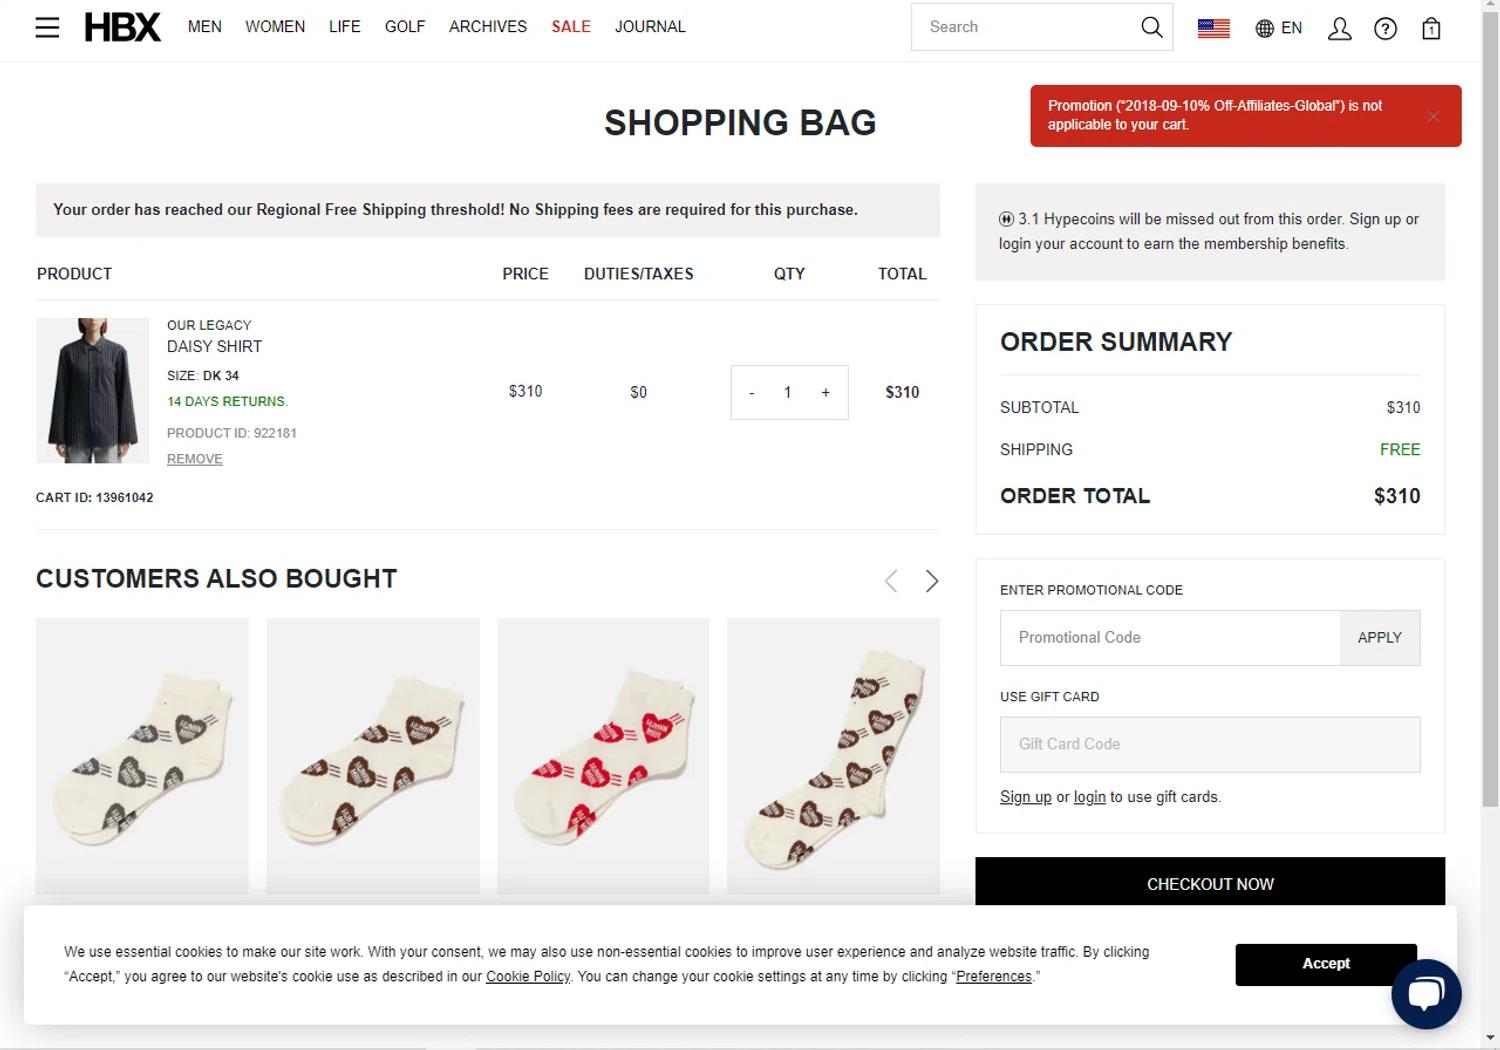
Task: Open the account profile icon
Action: pyautogui.click(x=1339, y=29)
